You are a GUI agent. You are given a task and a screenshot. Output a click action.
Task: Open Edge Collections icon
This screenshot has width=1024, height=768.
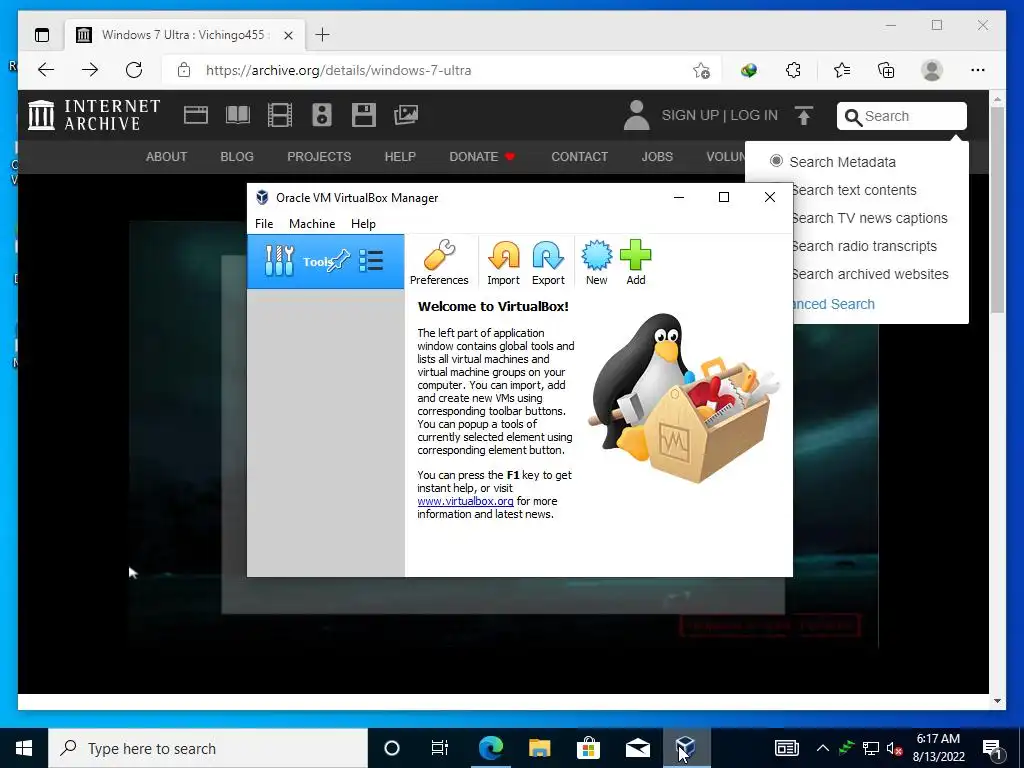click(886, 70)
